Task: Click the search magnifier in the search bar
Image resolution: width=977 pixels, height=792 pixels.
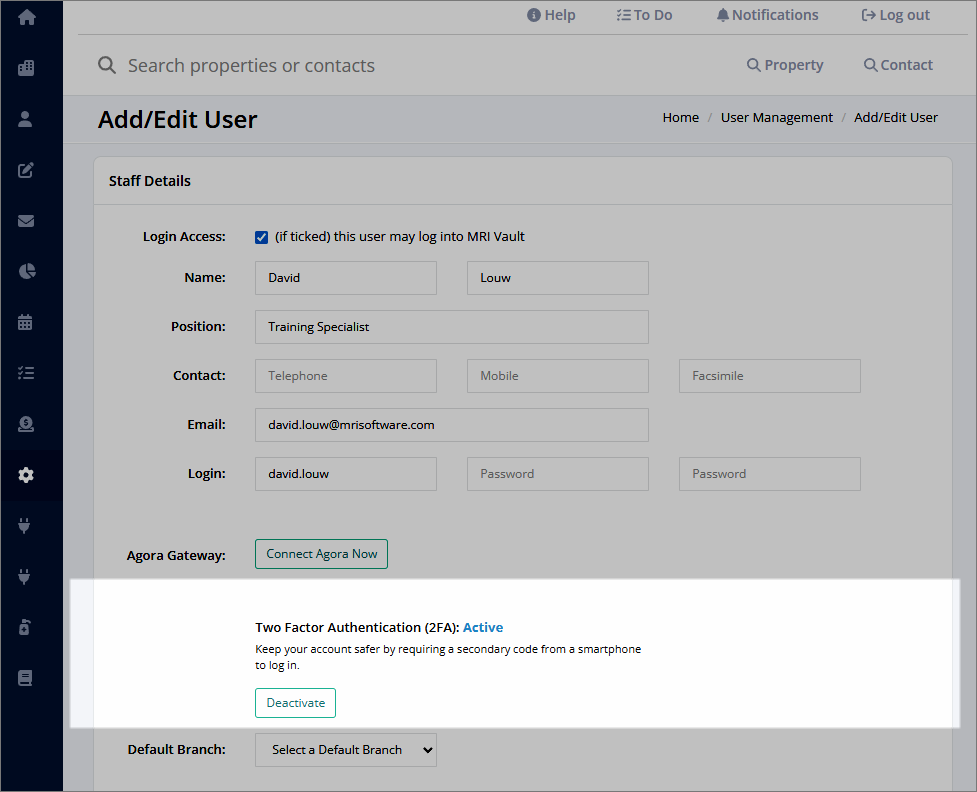Action: click(107, 65)
